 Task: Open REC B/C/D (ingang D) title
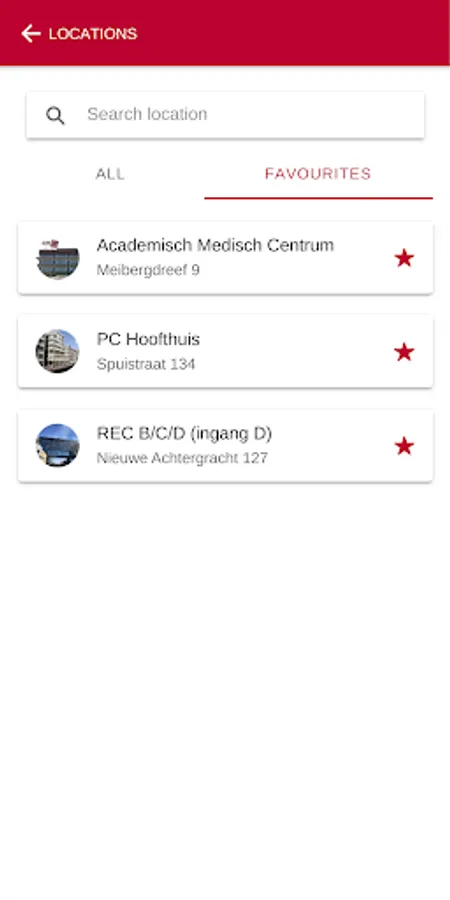click(x=184, y=433)
